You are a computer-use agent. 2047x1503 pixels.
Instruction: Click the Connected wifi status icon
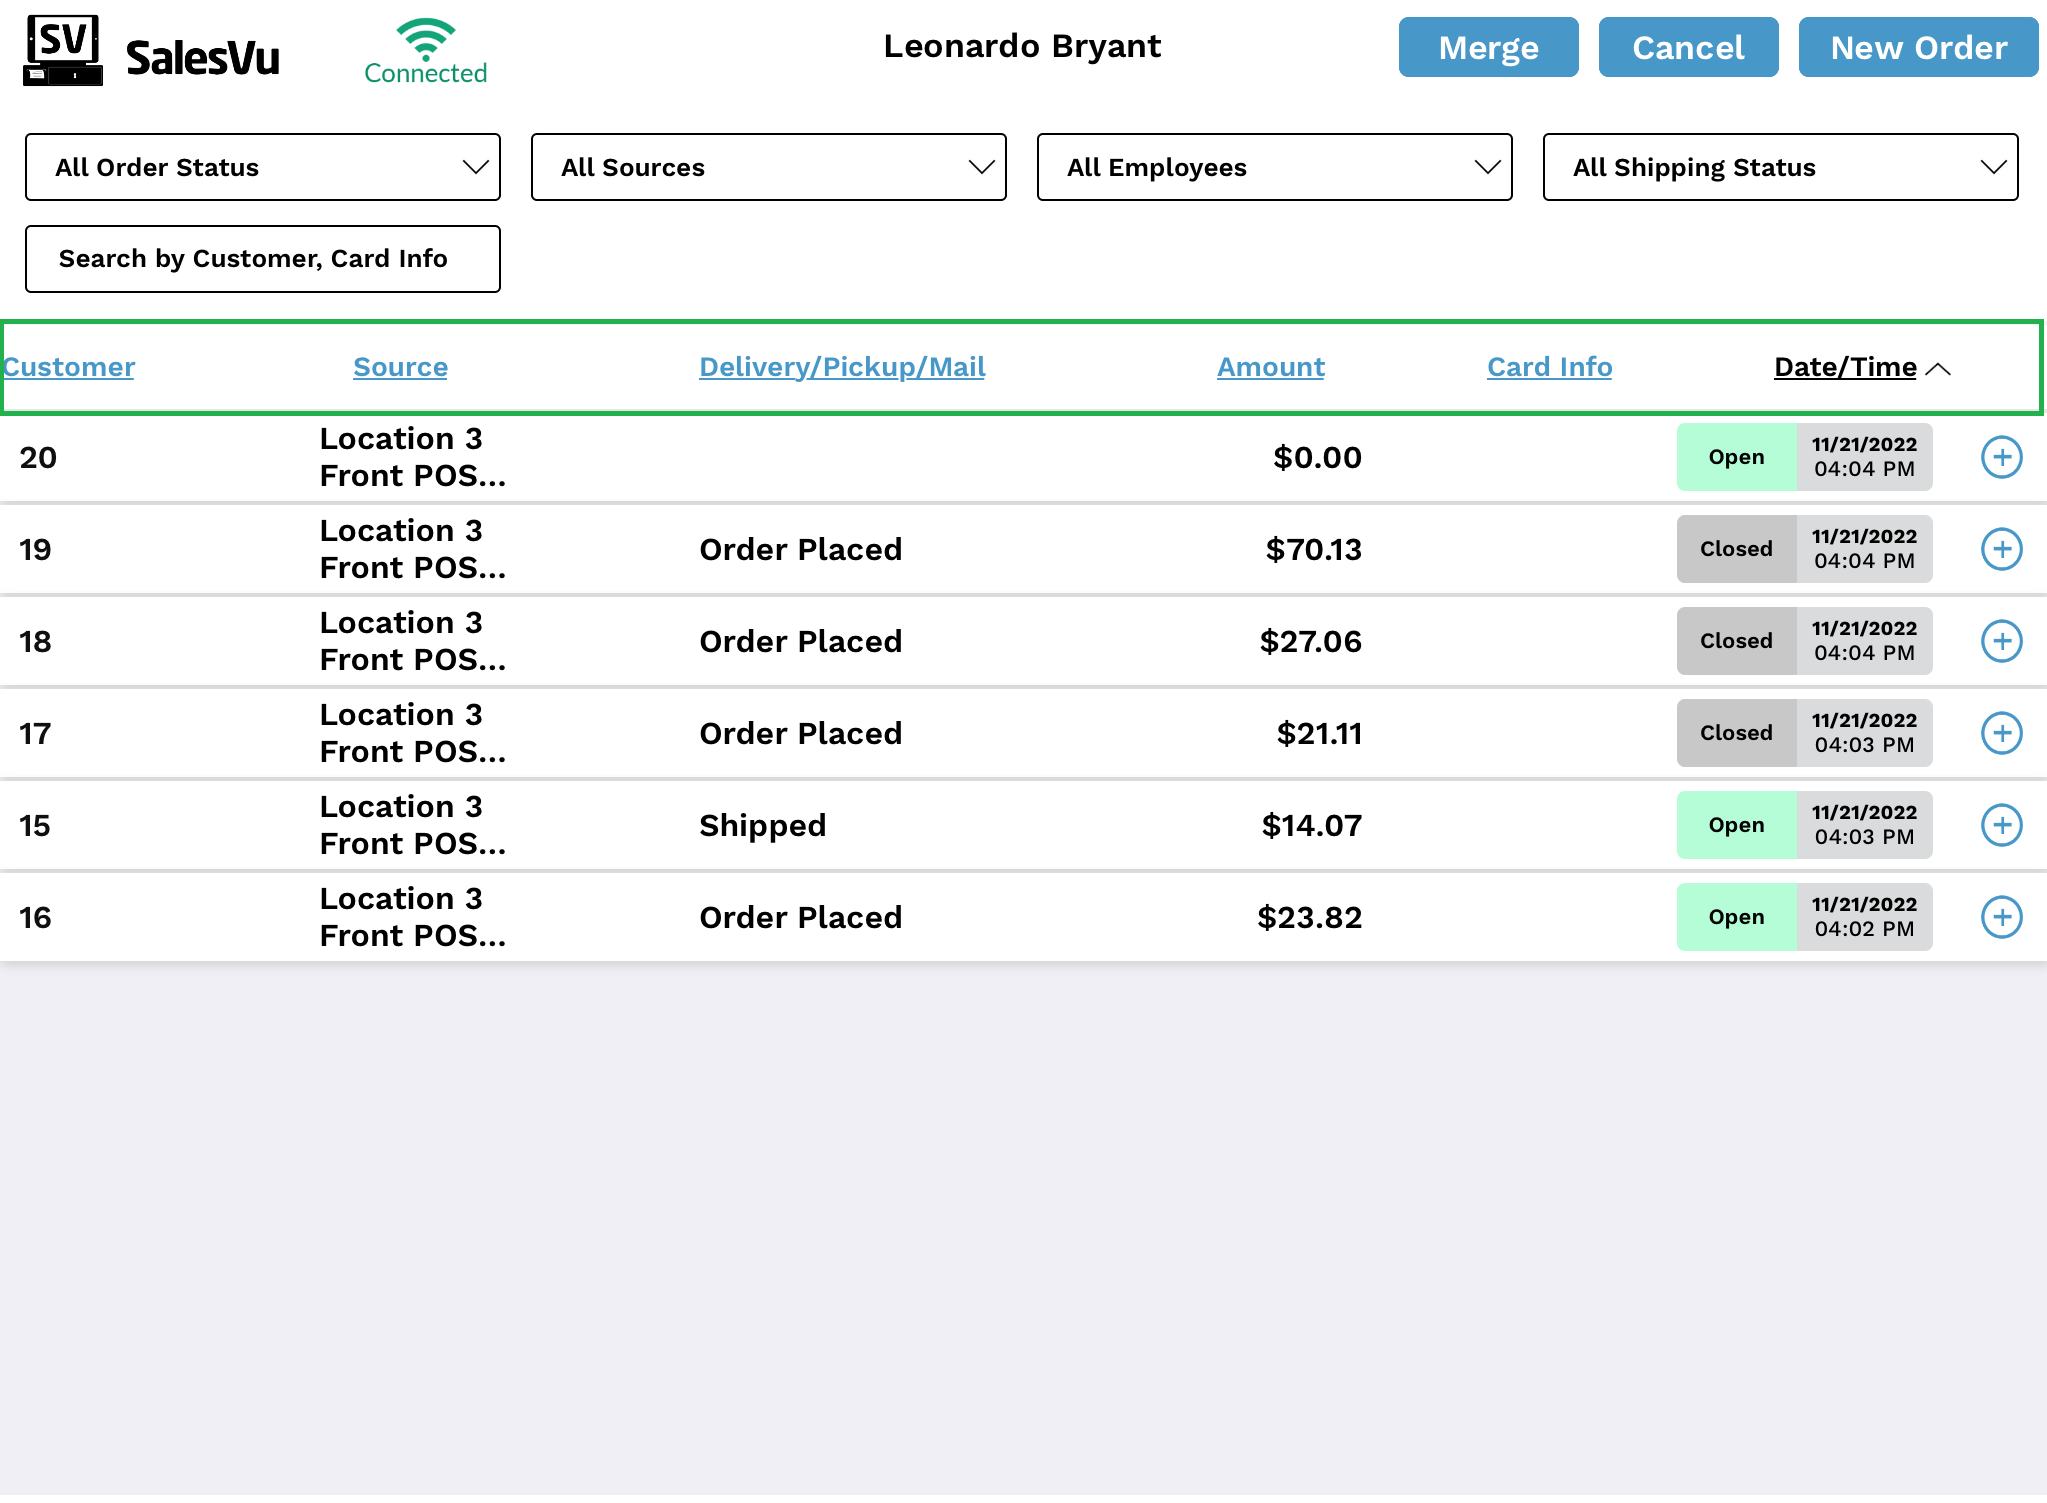click(x=425, y=40)
